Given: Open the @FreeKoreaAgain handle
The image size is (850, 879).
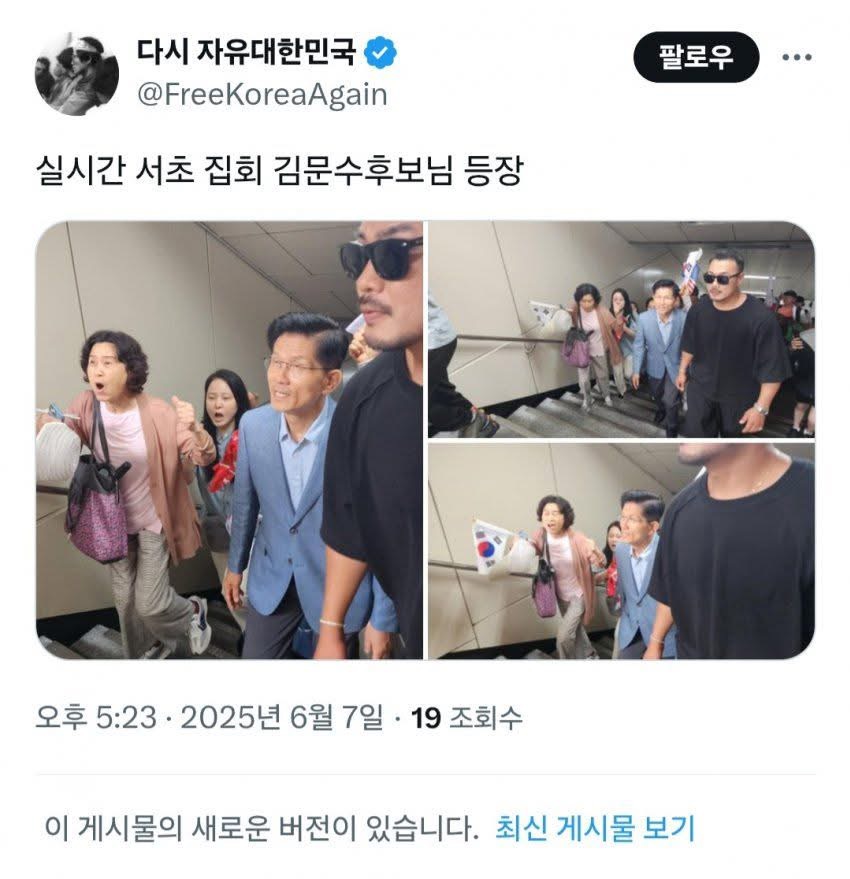Looking at the screenshot, I should click(x=262, y=95).
